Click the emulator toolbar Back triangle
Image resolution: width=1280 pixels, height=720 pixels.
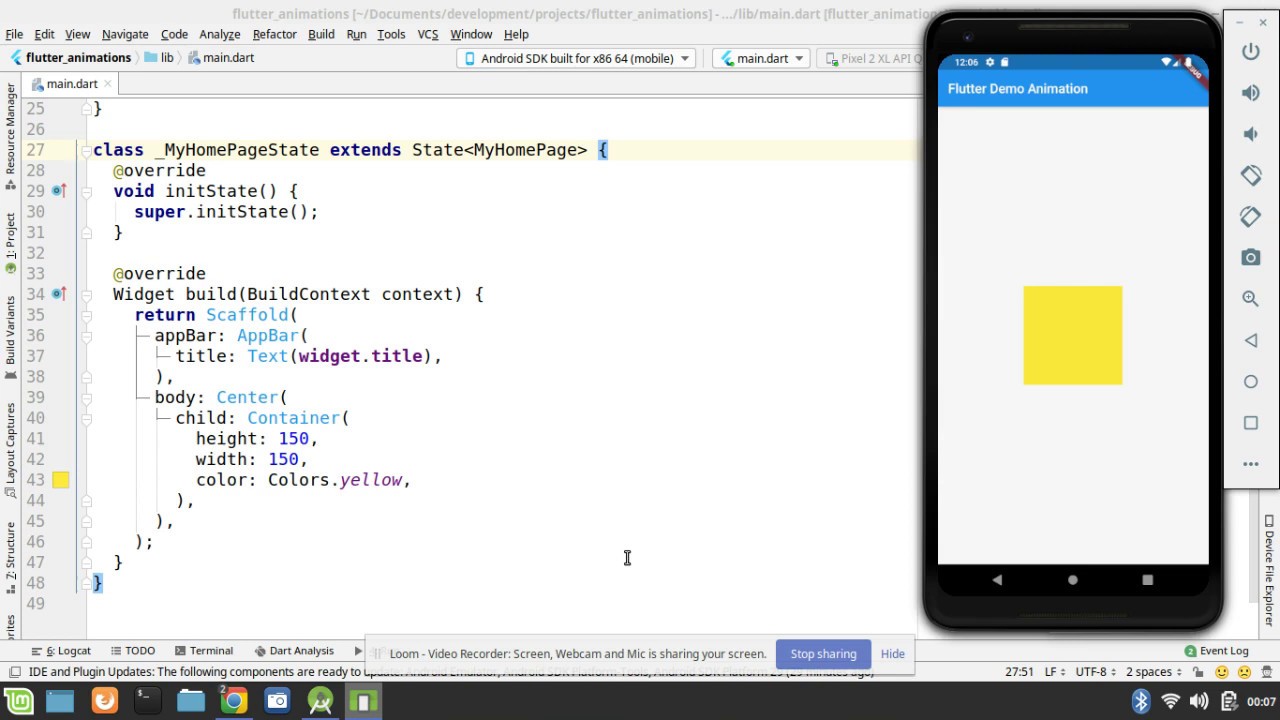click(x=1250, y=340)
